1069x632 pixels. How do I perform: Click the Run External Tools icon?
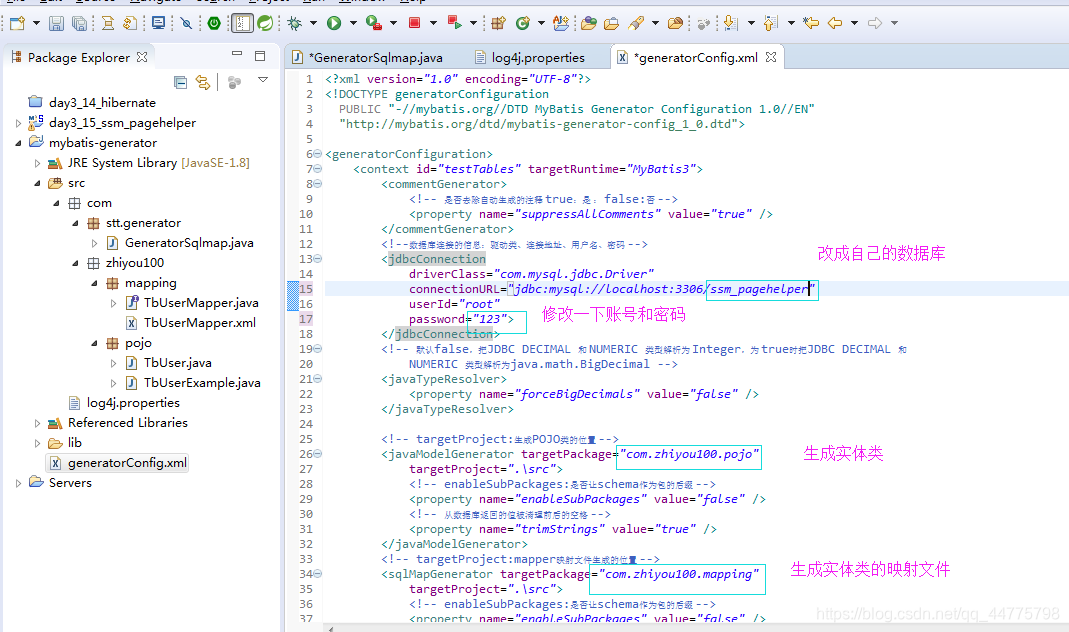374,23
